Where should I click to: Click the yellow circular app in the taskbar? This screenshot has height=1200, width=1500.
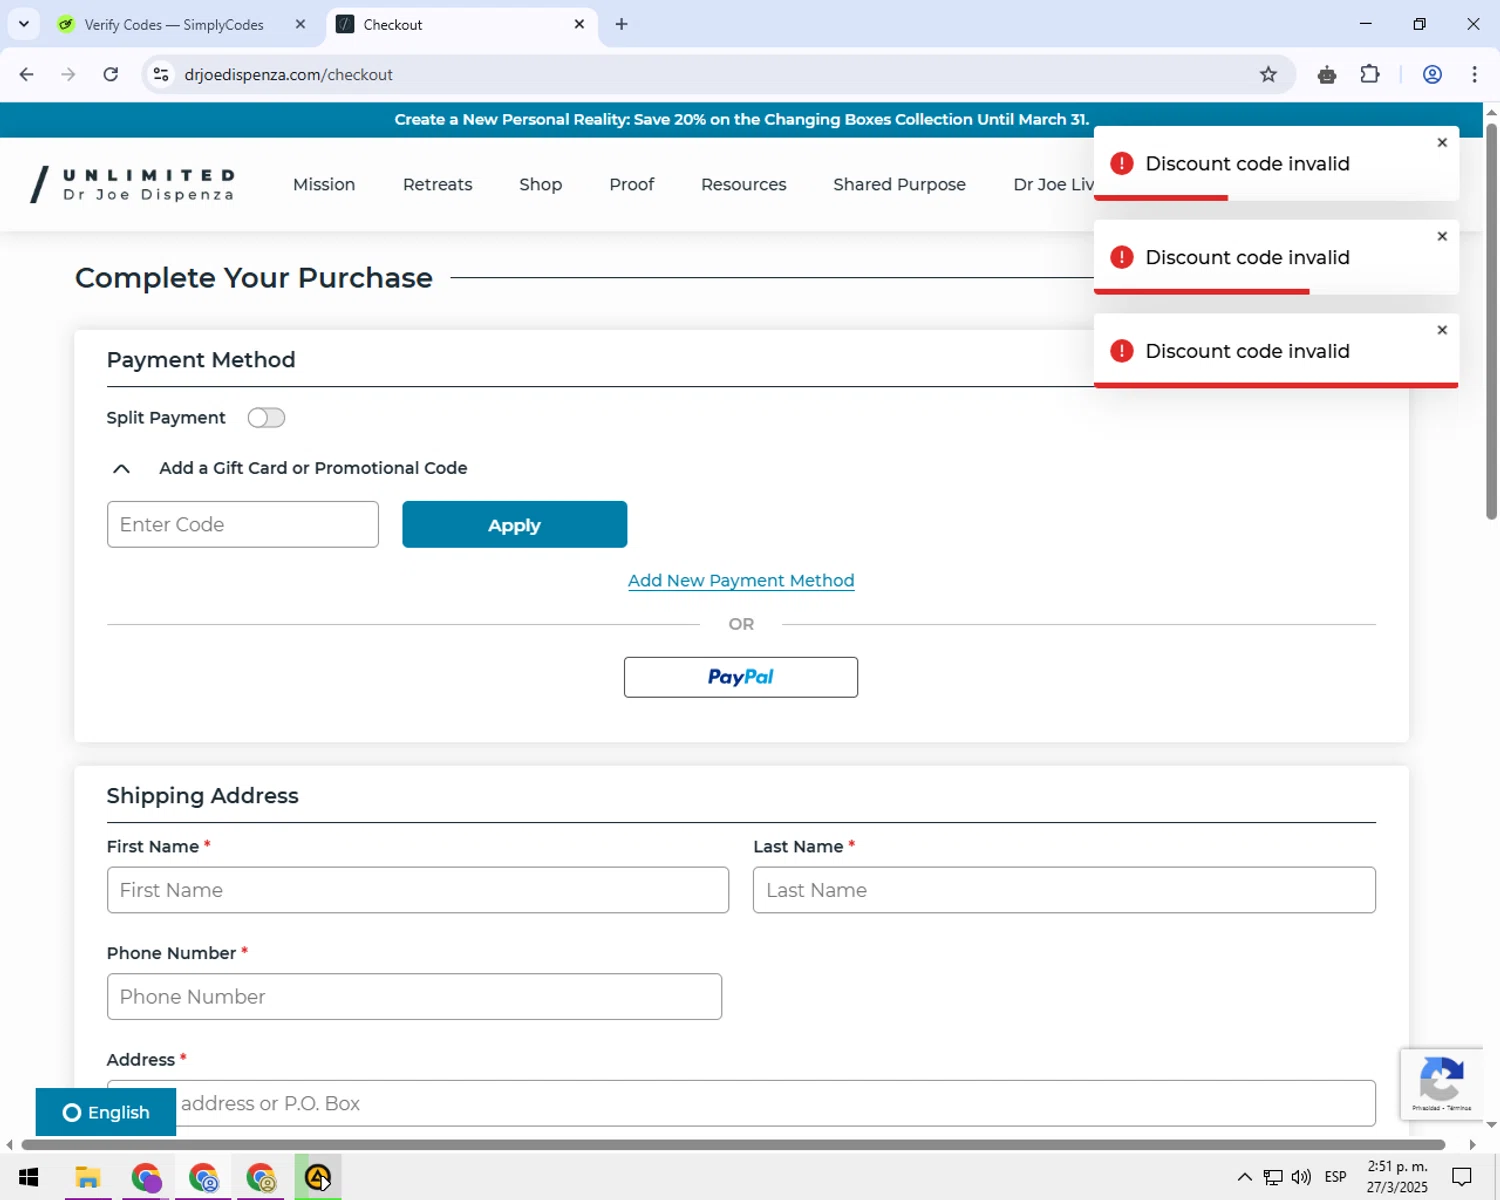click(x=318, y=1177)
